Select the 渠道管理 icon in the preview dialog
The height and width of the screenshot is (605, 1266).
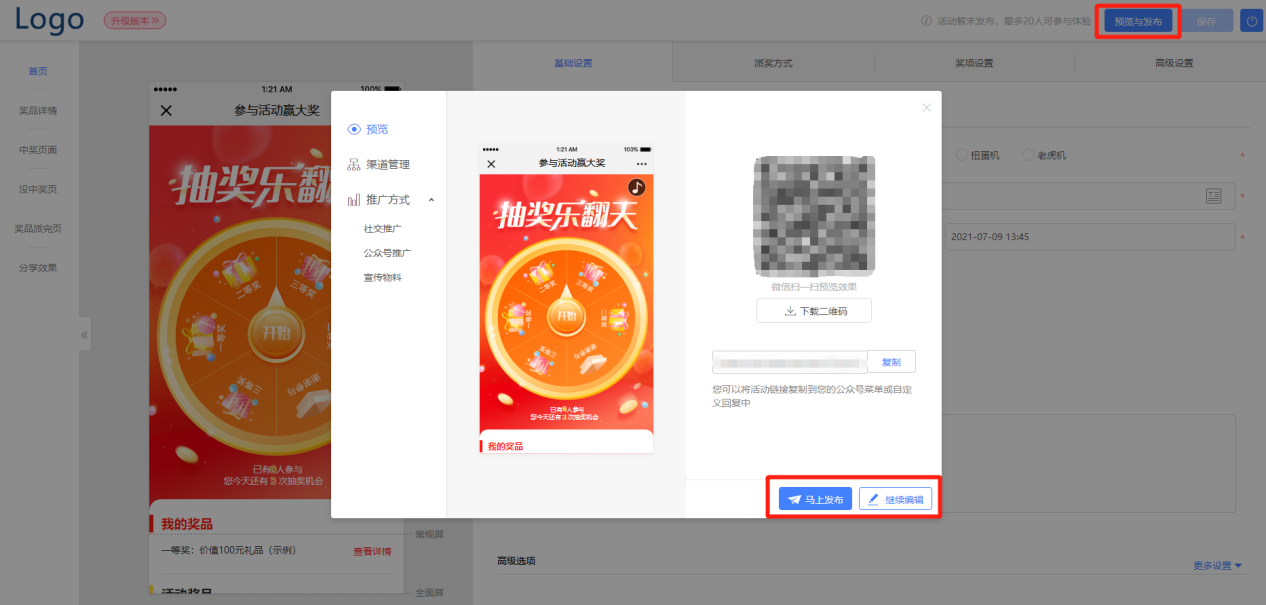pos(352,164)
